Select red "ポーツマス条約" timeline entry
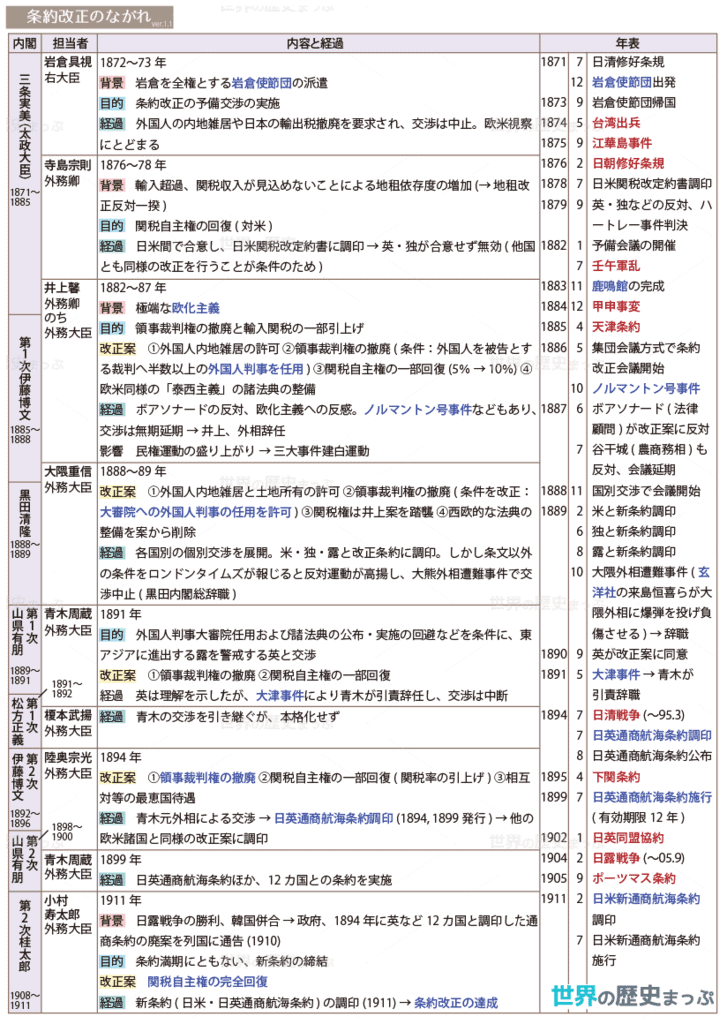This screenshot has width=727, height=1024. [x=634, y=878]
